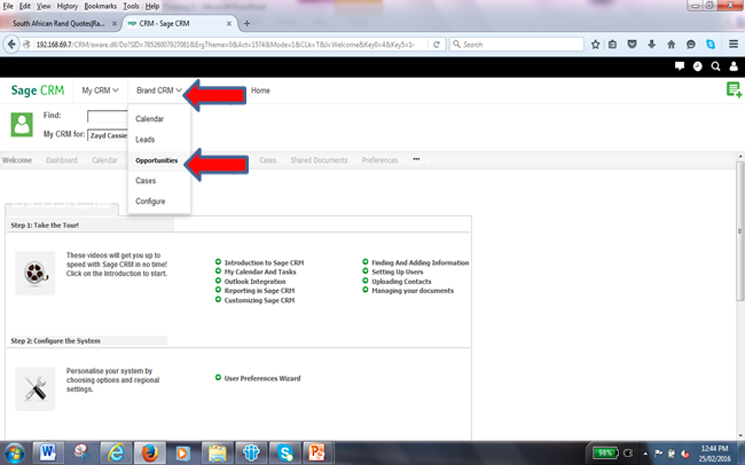The image size is (745, 465).
Task: Expand the My CRM dropdown menu
Action: pyautogui.click(x=100, y=90)
